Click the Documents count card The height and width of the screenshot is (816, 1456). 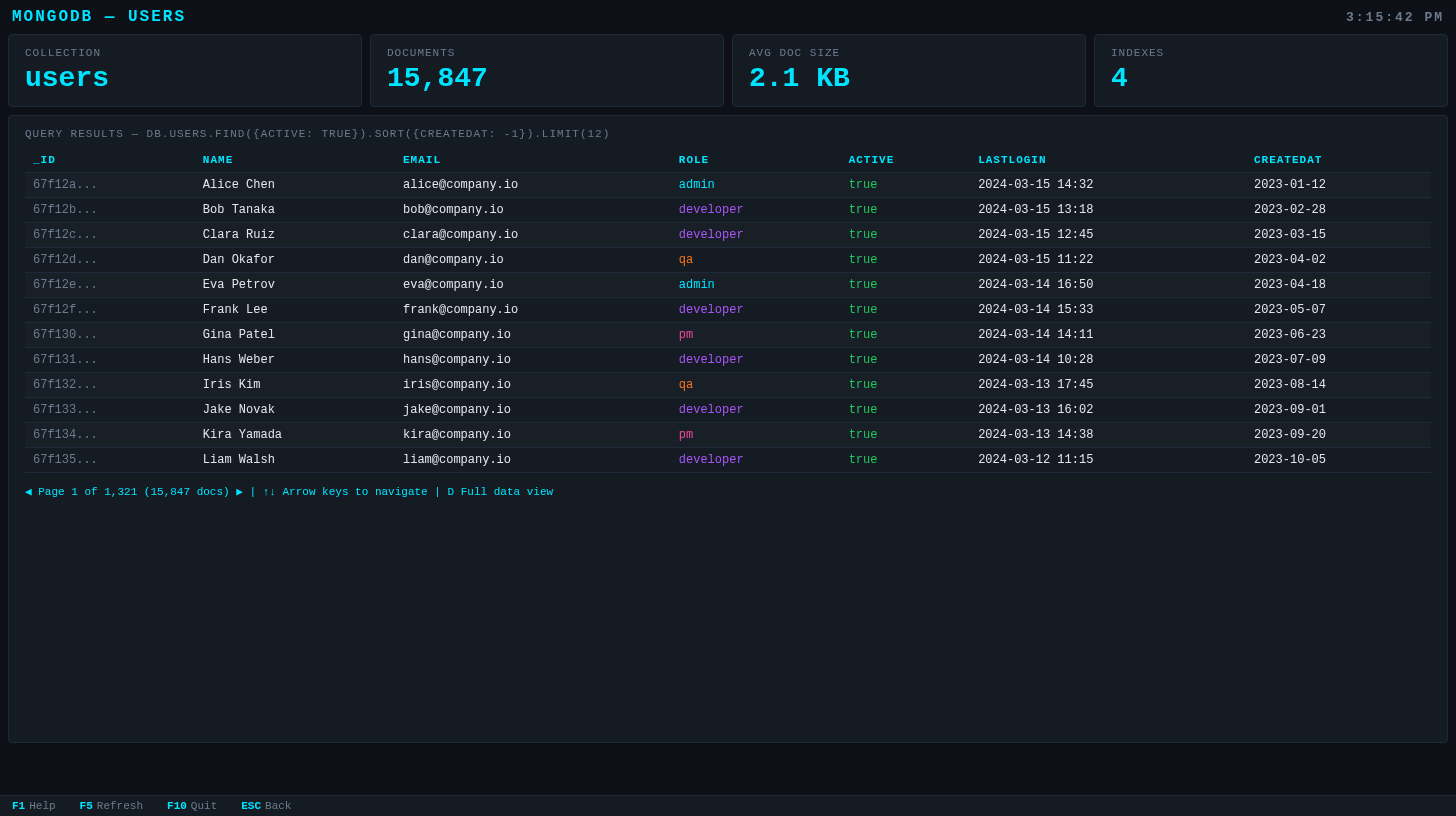point(547,71)
